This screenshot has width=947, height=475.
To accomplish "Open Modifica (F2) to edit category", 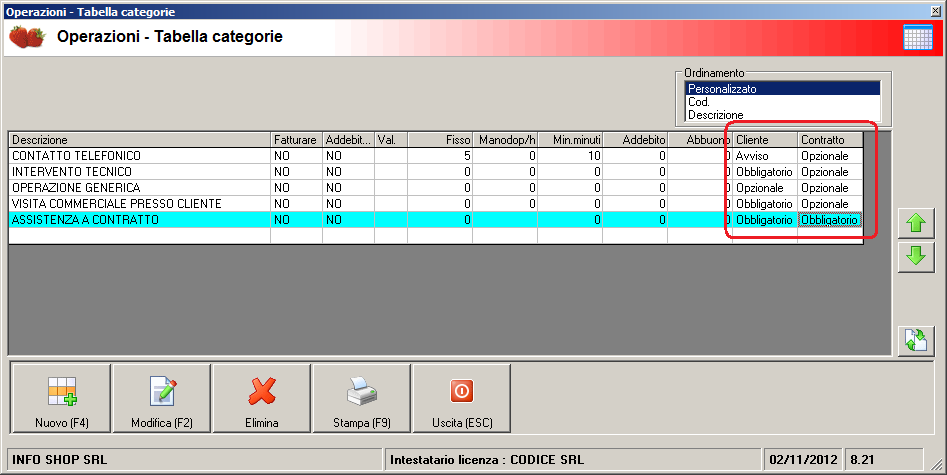I will [x=162, y=398].
